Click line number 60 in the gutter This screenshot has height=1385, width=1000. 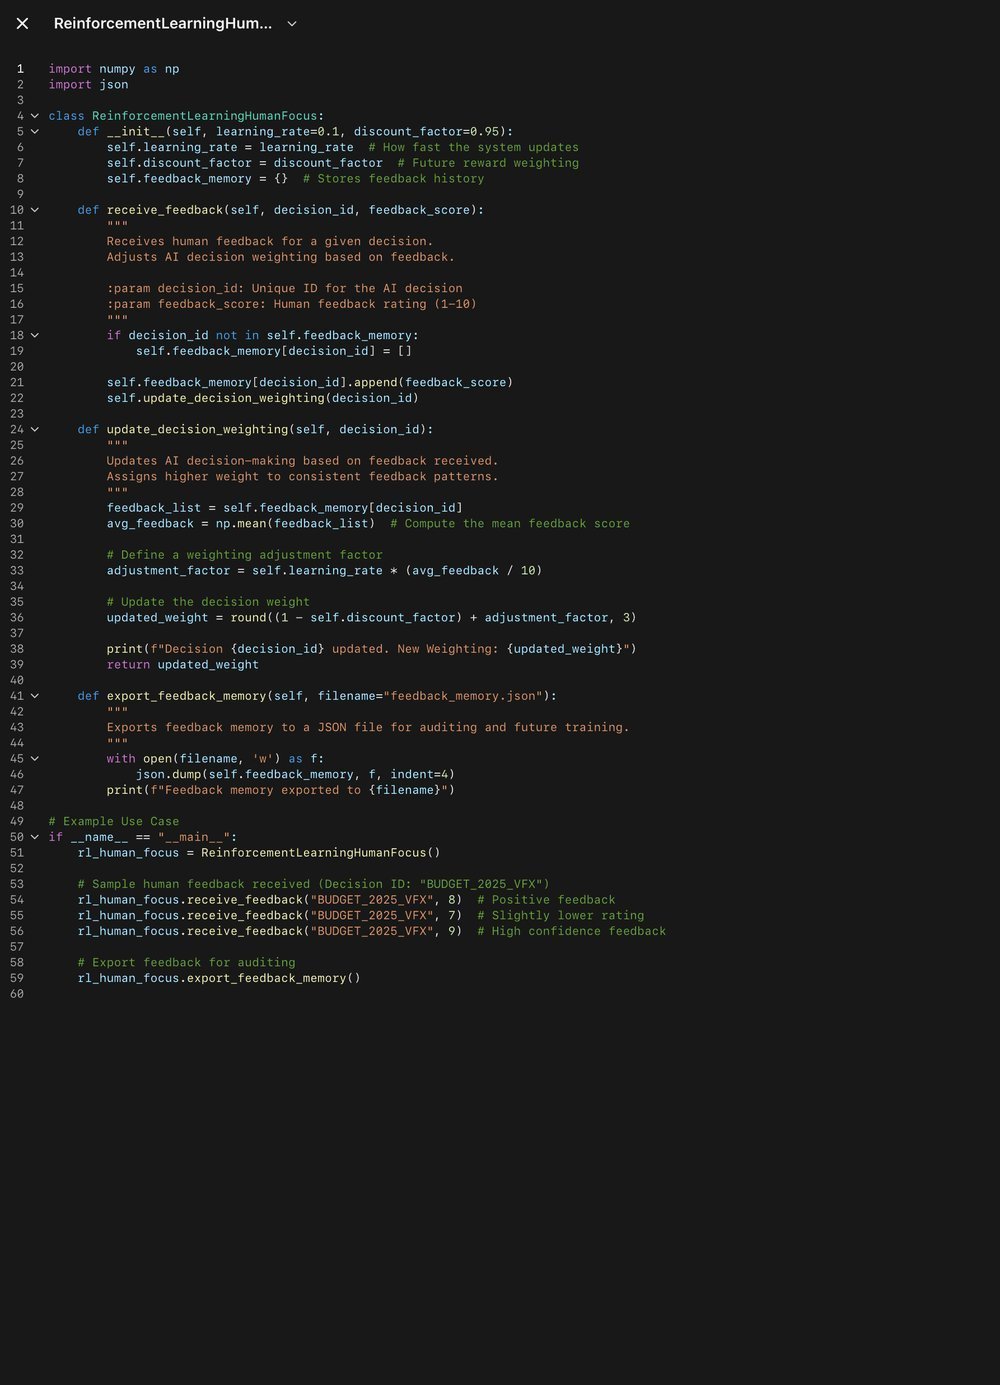click(x=17, y=994)
